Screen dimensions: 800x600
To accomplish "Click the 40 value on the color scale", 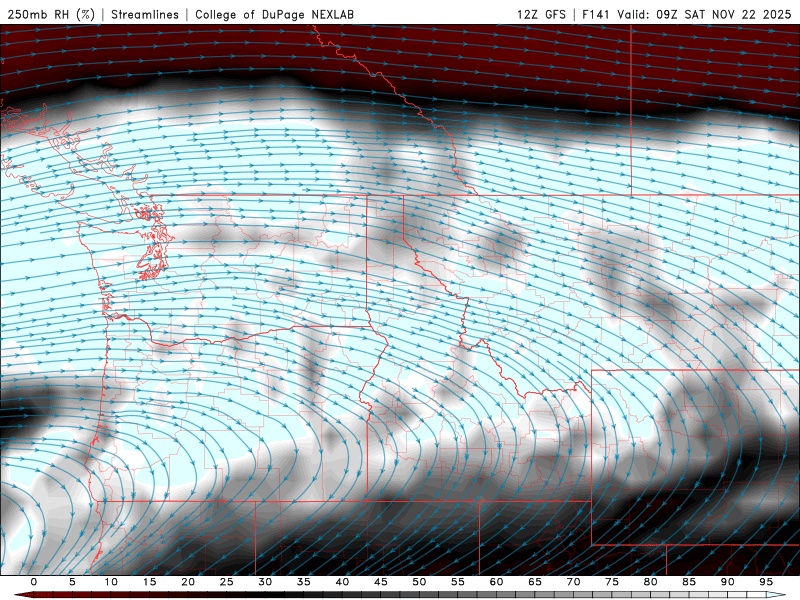I will click(x=342, y=582).
